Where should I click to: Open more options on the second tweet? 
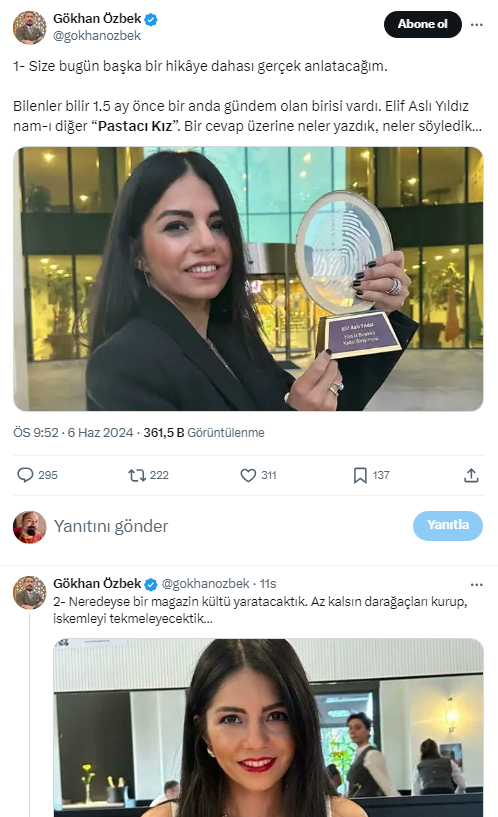pos(477,584)
